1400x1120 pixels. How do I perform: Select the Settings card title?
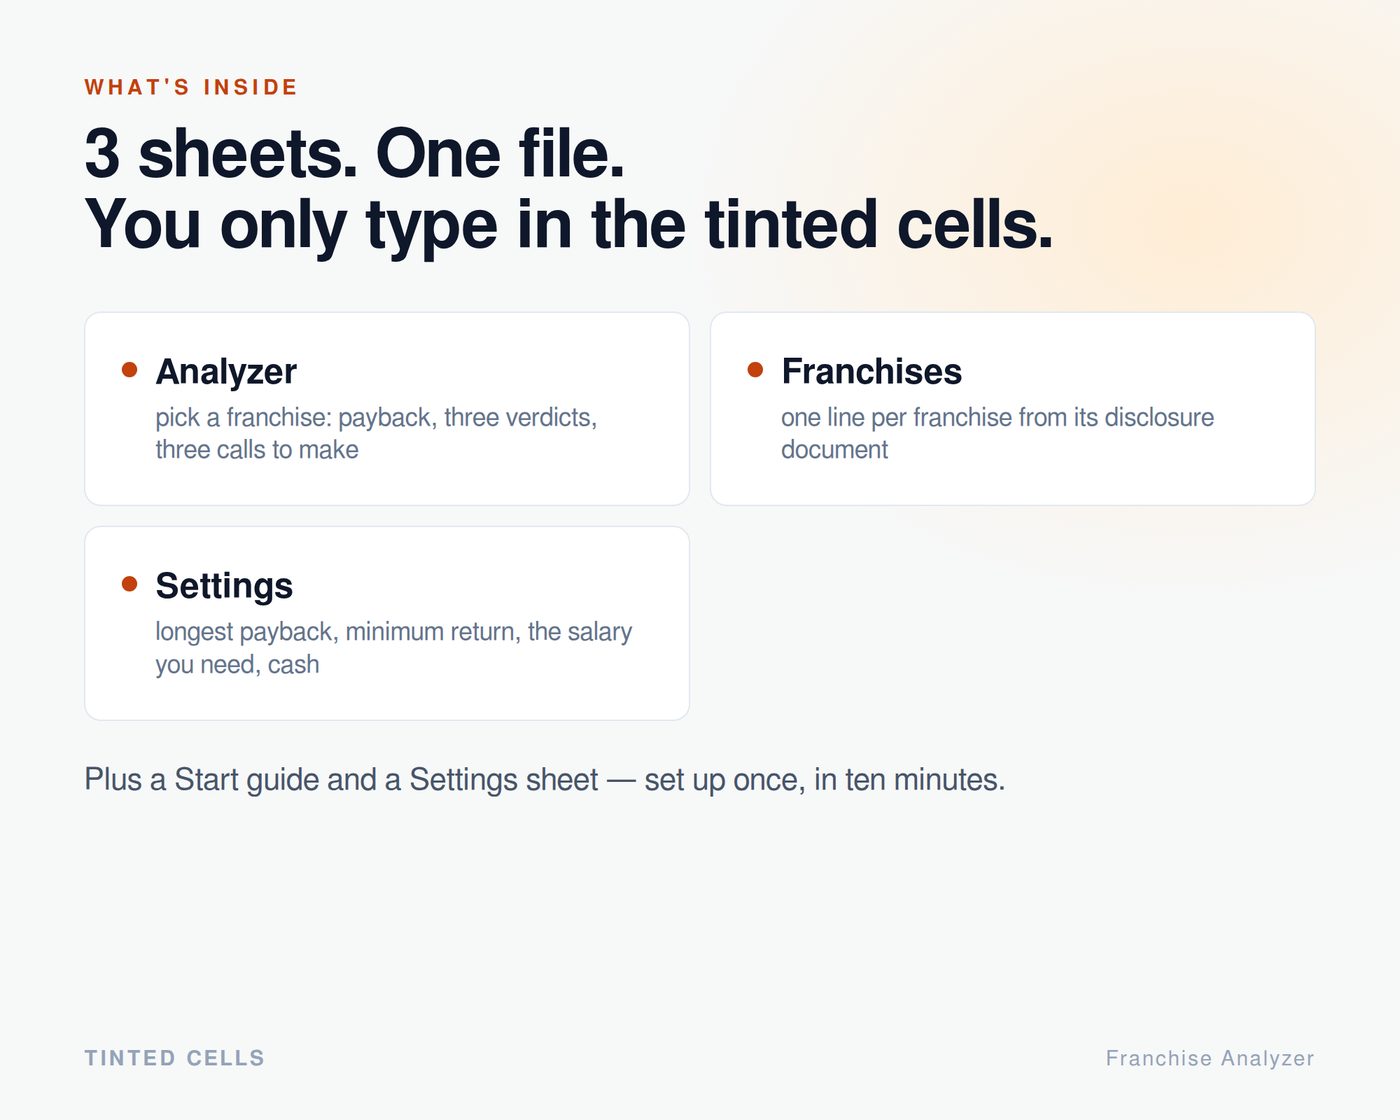coord(224,586)
